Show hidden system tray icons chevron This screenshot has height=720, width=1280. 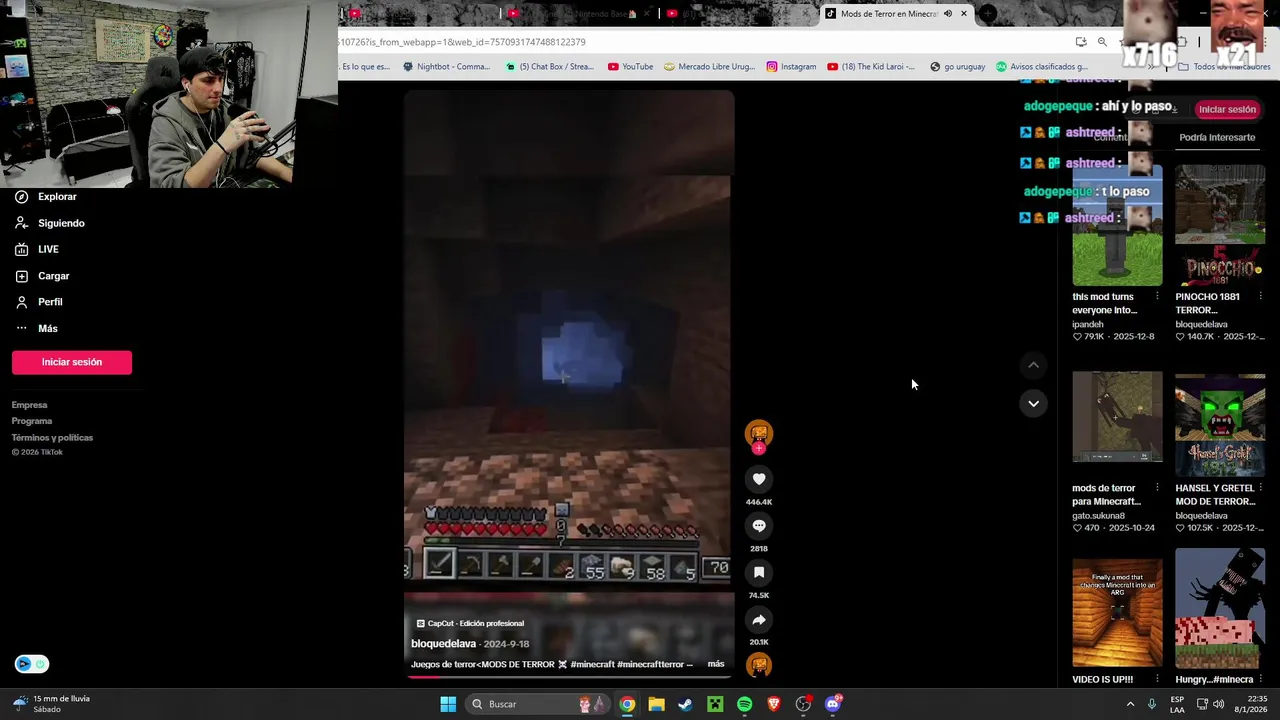[x=1130, y=704]
